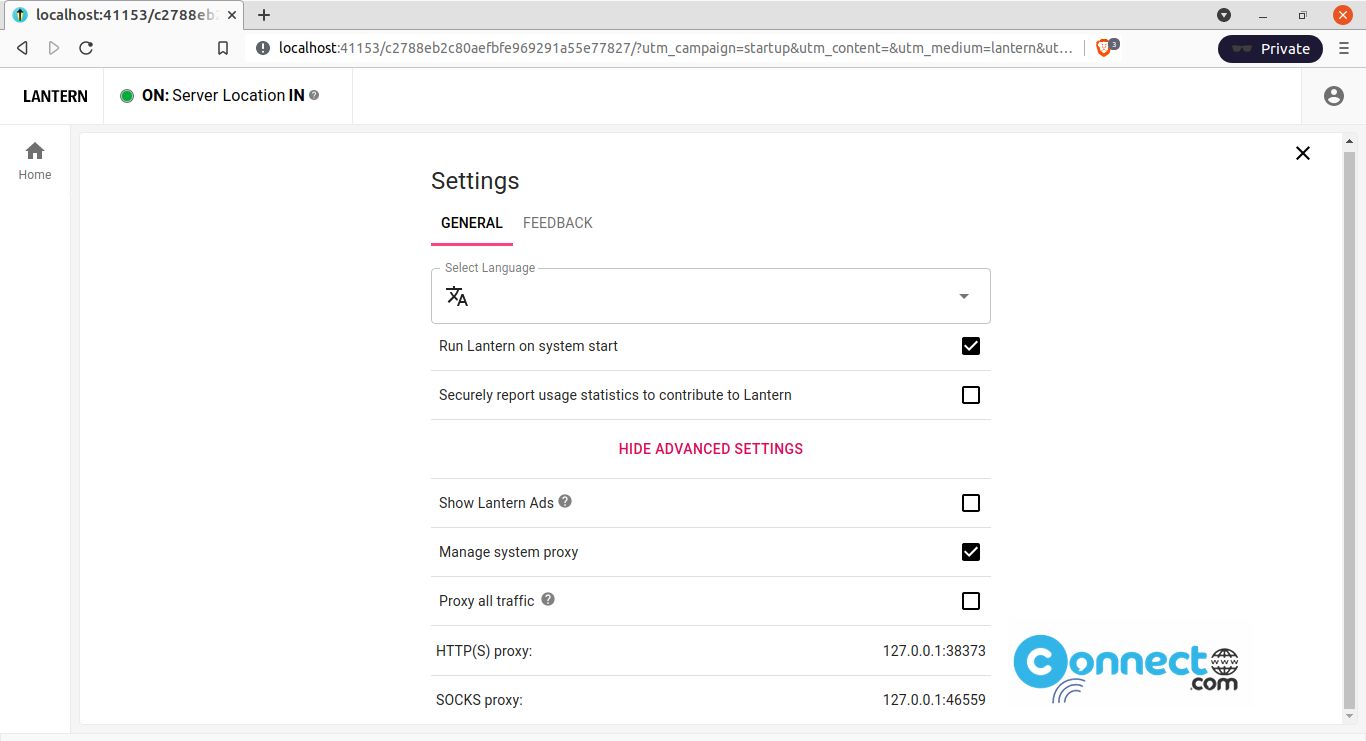The image size is (1366, 741).
Task: Click the HTTP(S) proxy address 127.0.0.1:38373
Action: click(934, 651)
